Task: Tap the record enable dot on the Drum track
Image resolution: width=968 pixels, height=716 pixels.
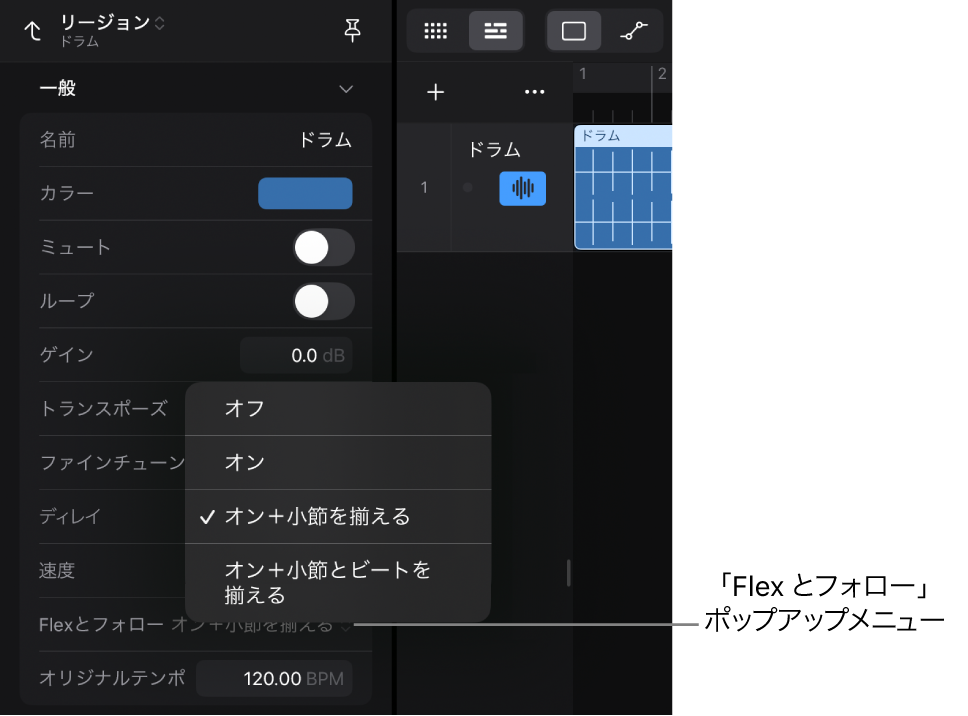Action: (x=465, y=187)
